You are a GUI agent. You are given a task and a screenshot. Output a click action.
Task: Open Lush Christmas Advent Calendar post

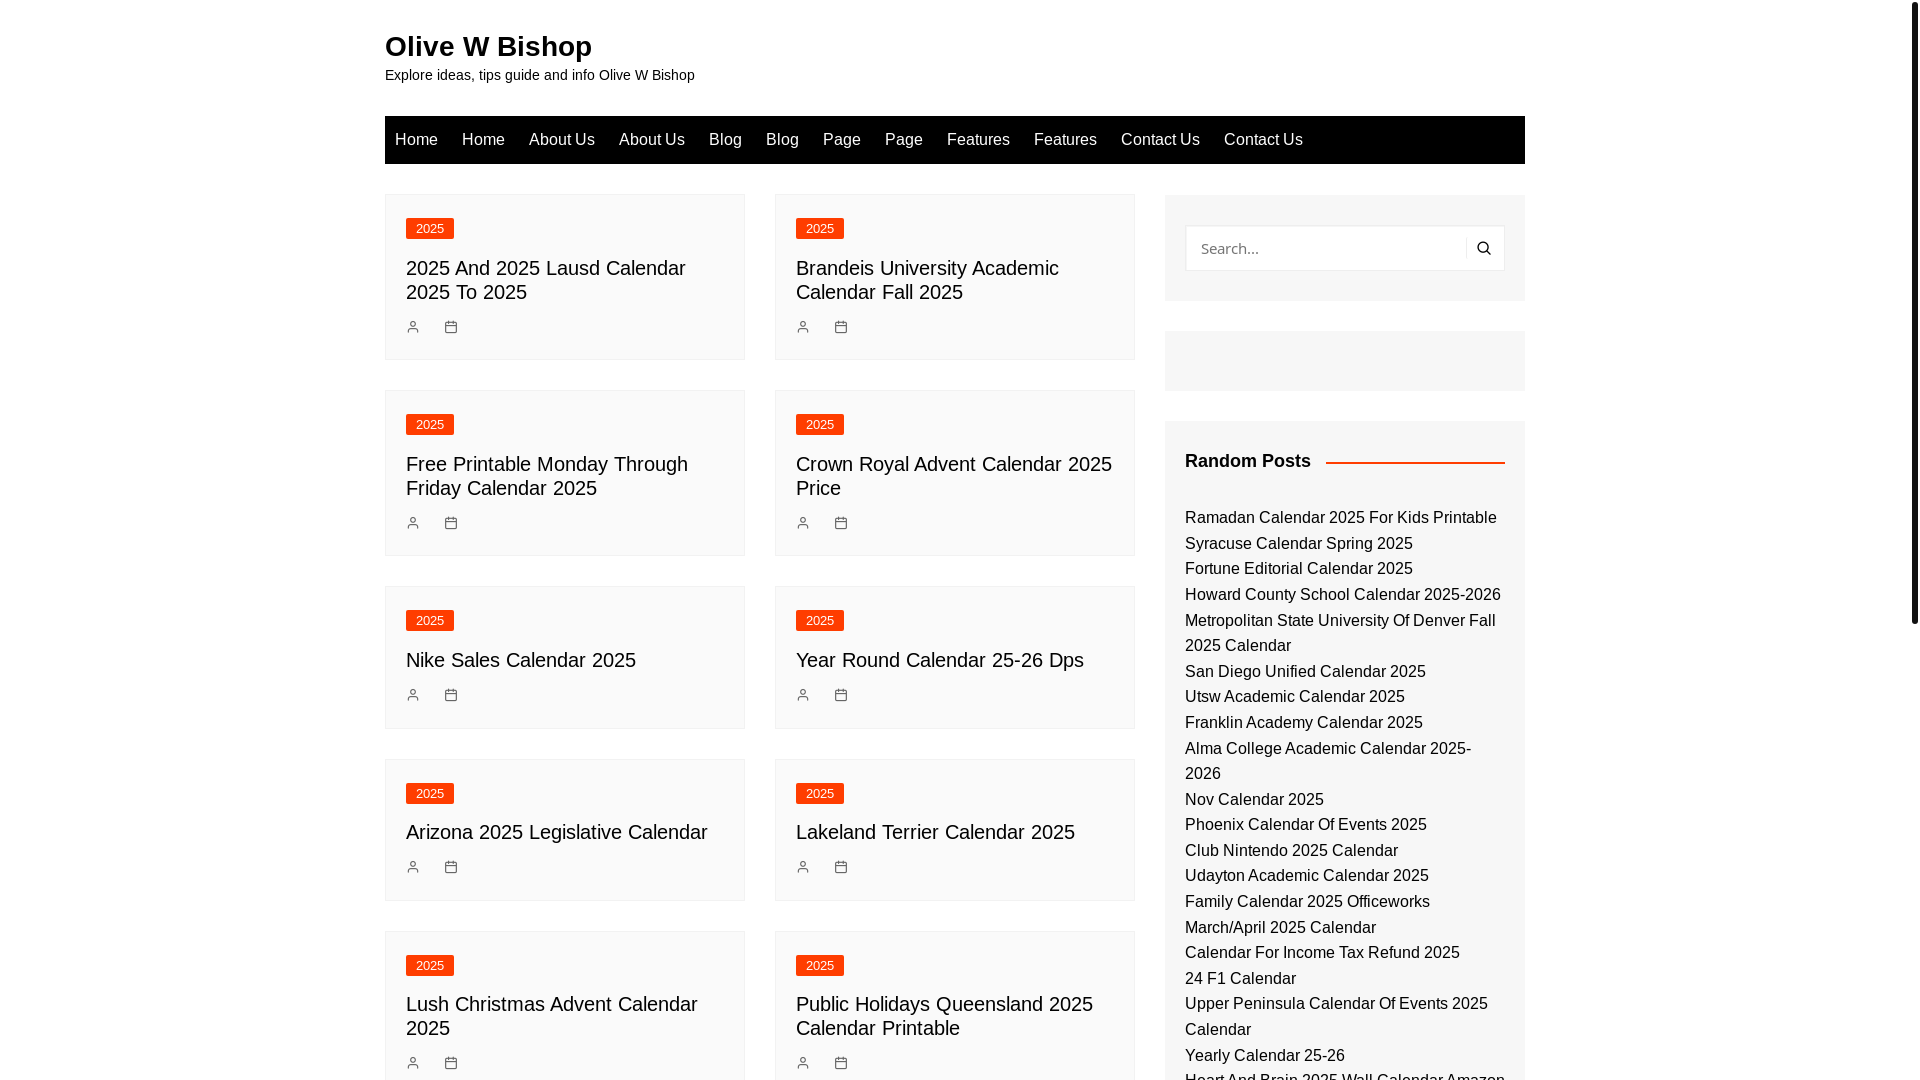coord(552,1016)
